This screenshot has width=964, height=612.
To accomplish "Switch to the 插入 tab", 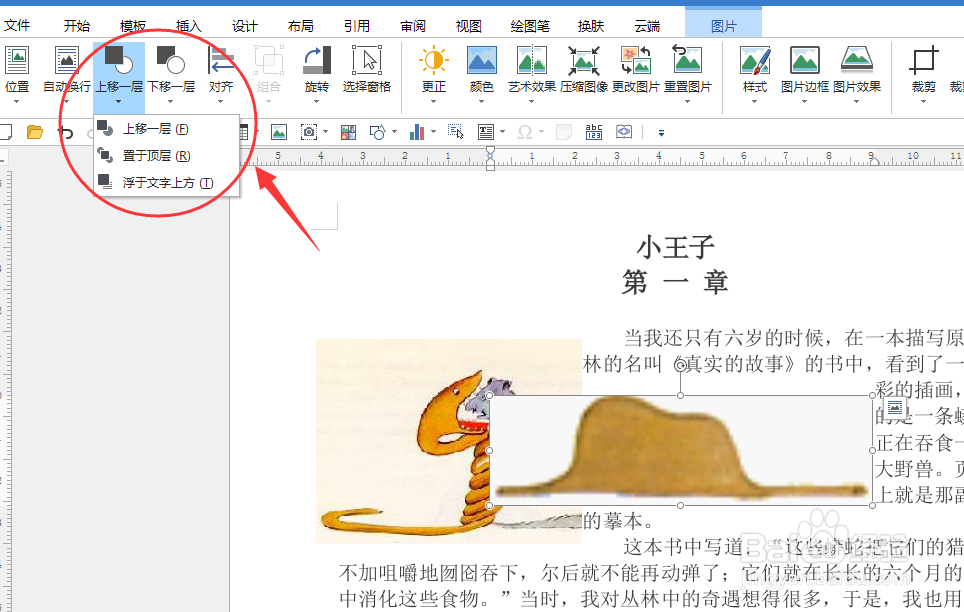I will coord(189,26).
